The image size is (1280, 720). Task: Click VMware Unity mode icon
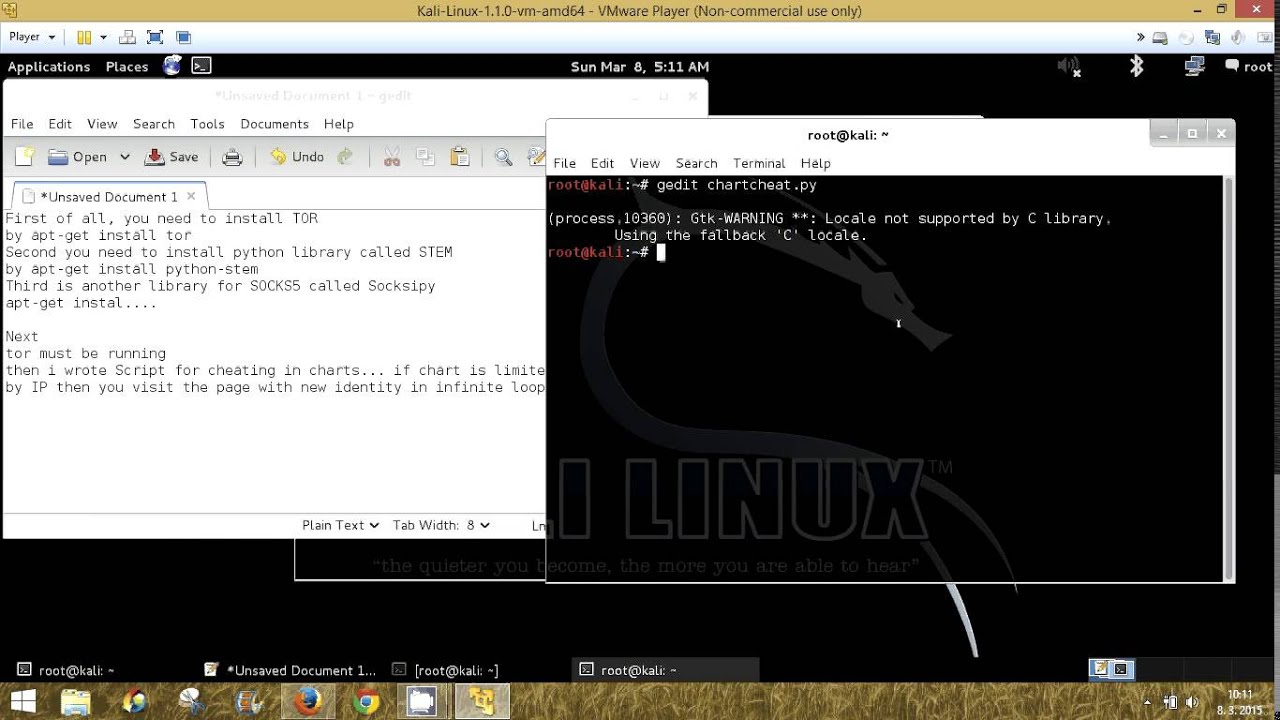[x=184, y=37]
